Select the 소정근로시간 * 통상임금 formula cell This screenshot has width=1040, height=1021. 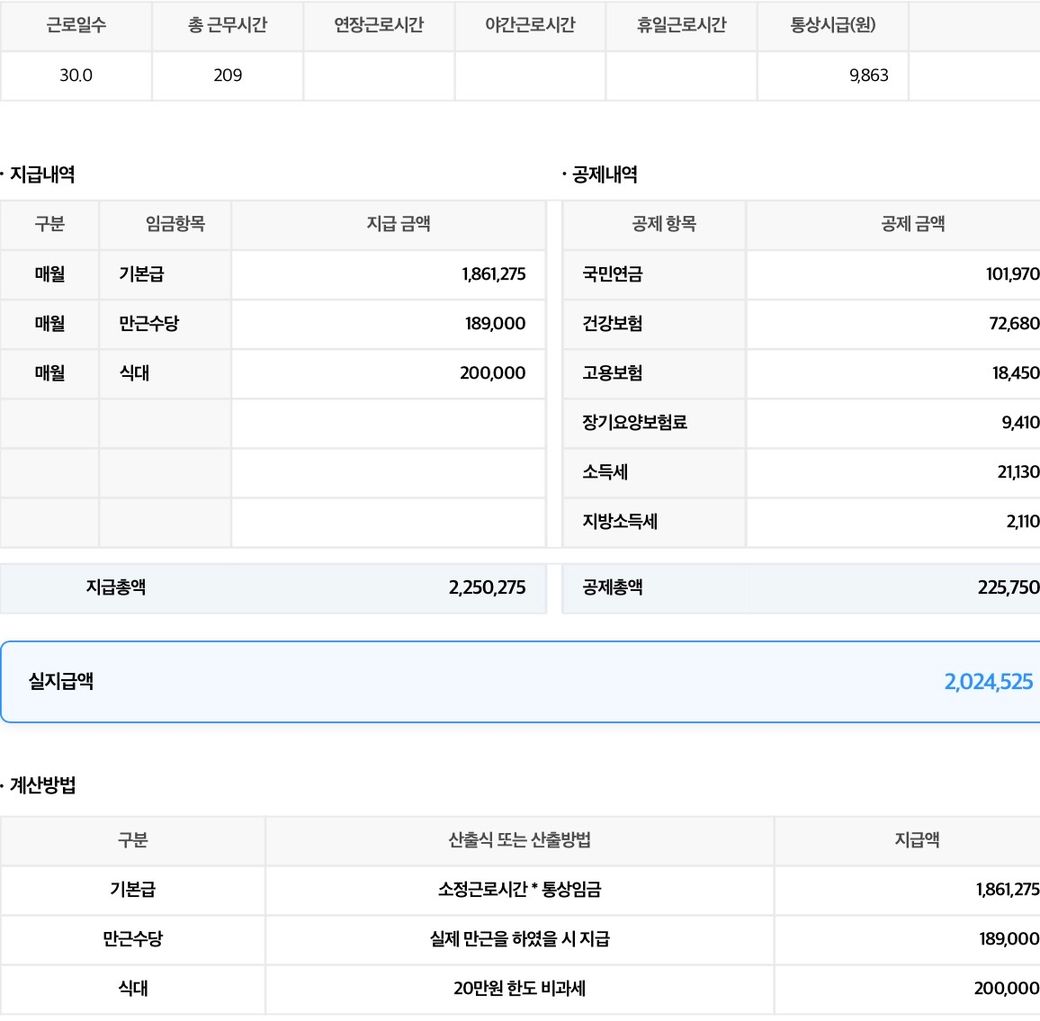pyautogui.click(x=519, y=890)
